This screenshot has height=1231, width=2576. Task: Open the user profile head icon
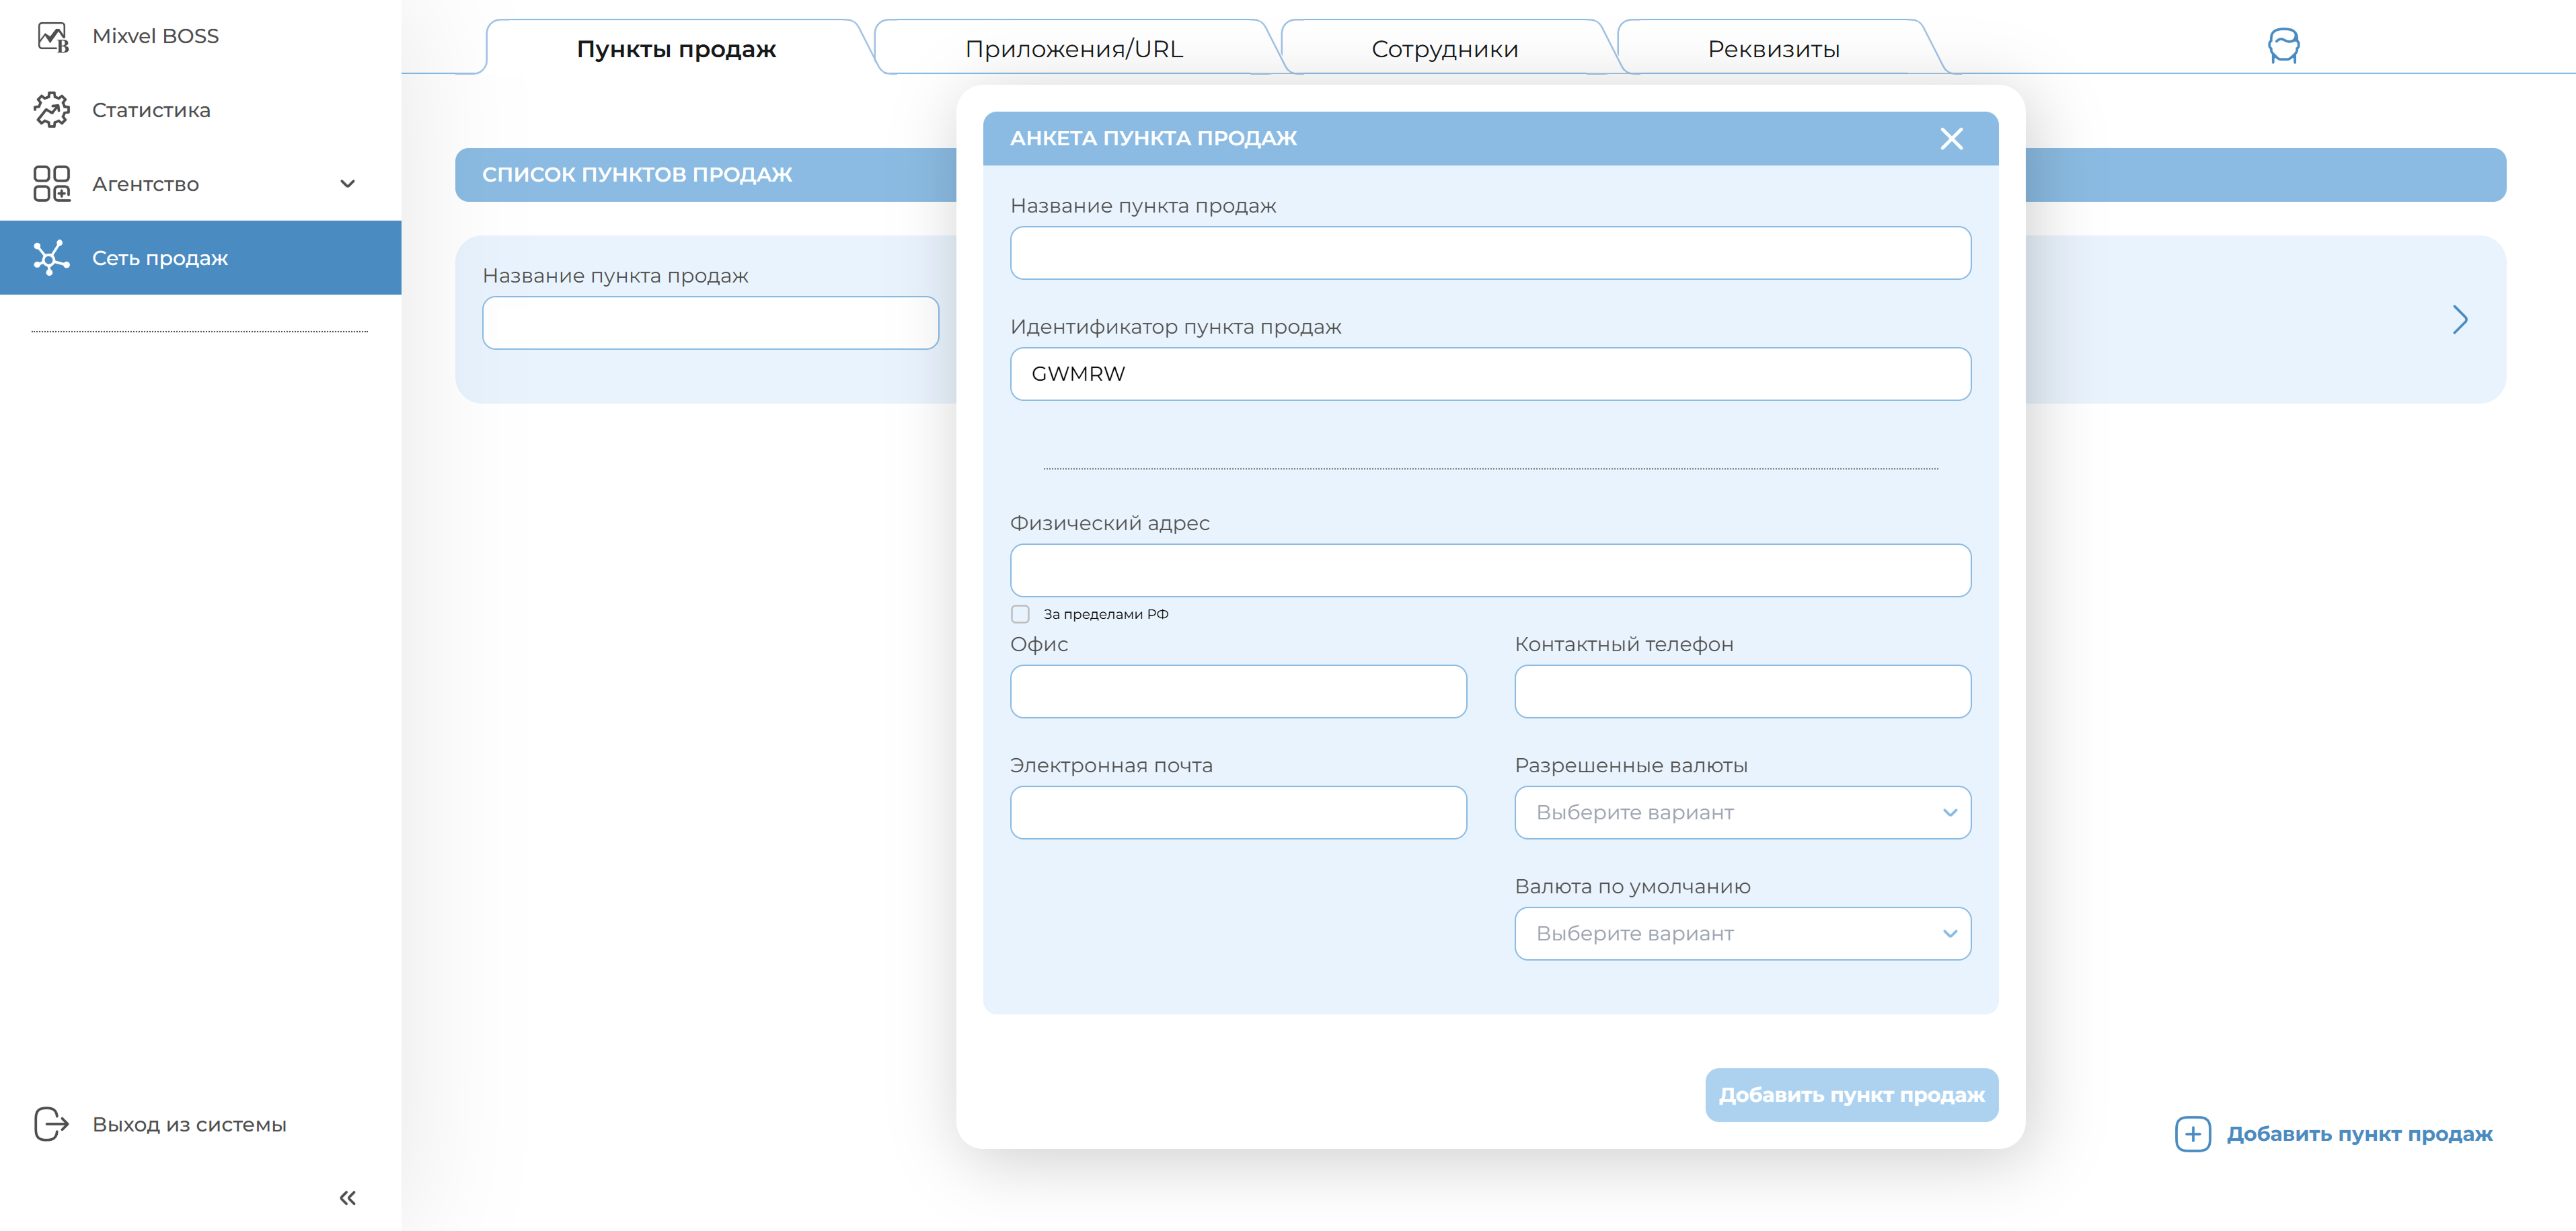(2283, 46)
